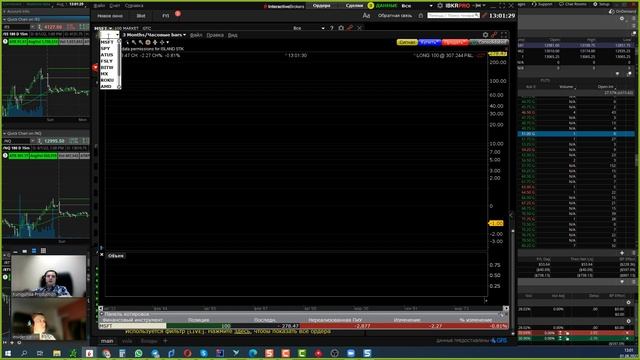Click the MSFT row in quote panel
640x360 pixels.
tap(303, 326)
